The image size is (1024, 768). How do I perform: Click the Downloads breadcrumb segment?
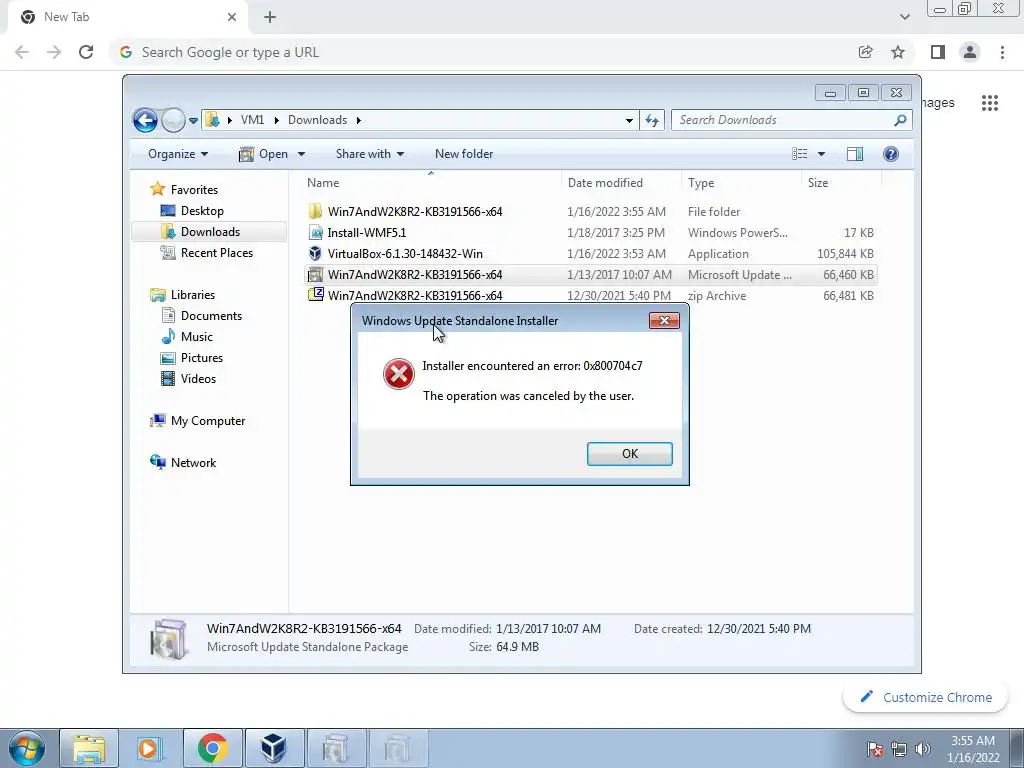[317, 120]
